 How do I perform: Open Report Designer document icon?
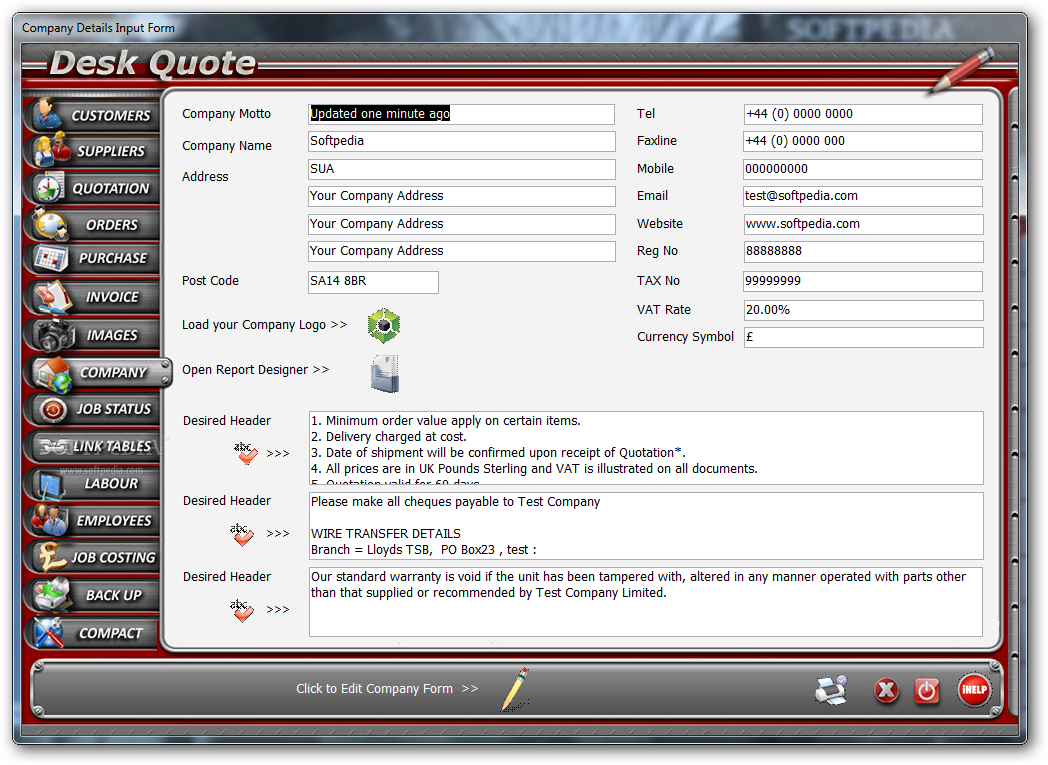click(x=385, y=373)
